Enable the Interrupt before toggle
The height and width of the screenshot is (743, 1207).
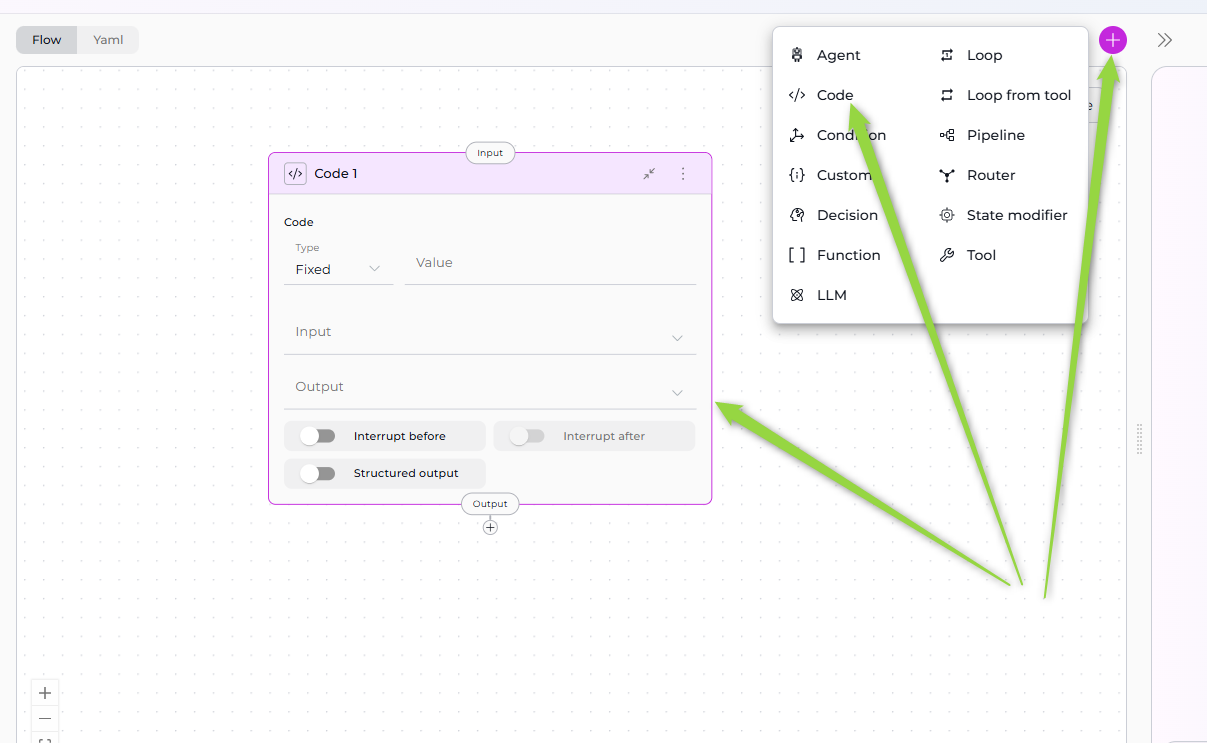click(x=318, y=436)
